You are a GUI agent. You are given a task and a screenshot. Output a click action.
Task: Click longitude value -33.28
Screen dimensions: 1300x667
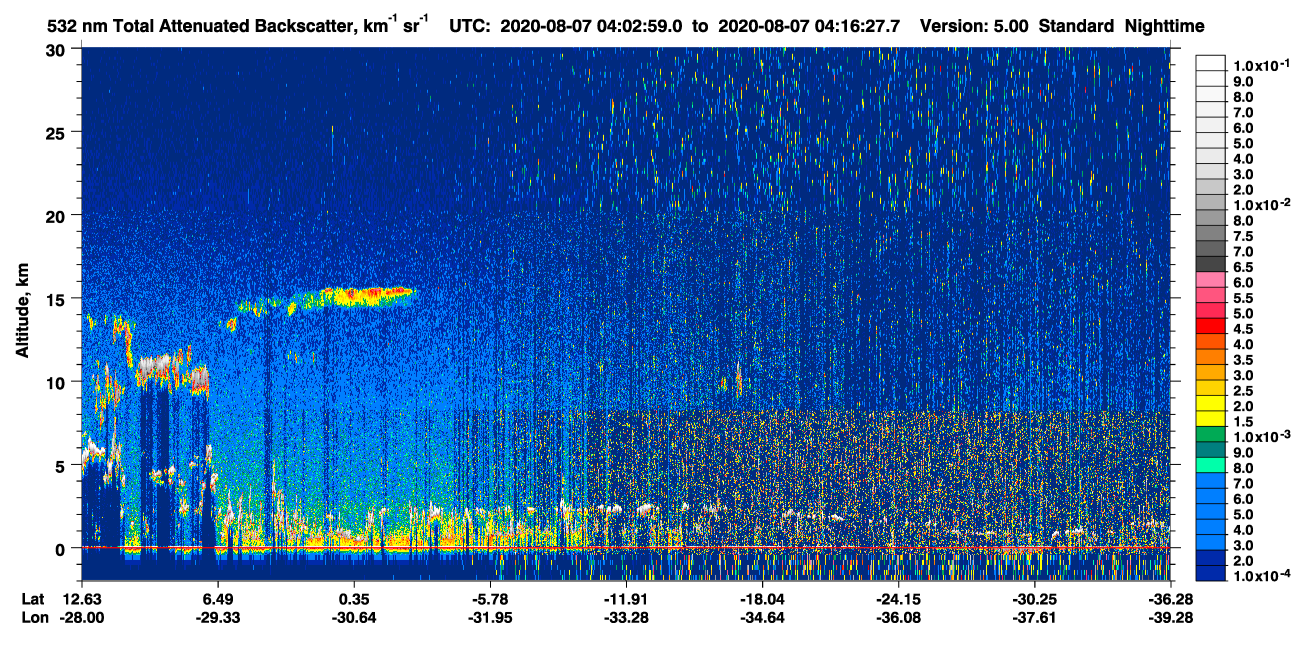click(624, 617)
